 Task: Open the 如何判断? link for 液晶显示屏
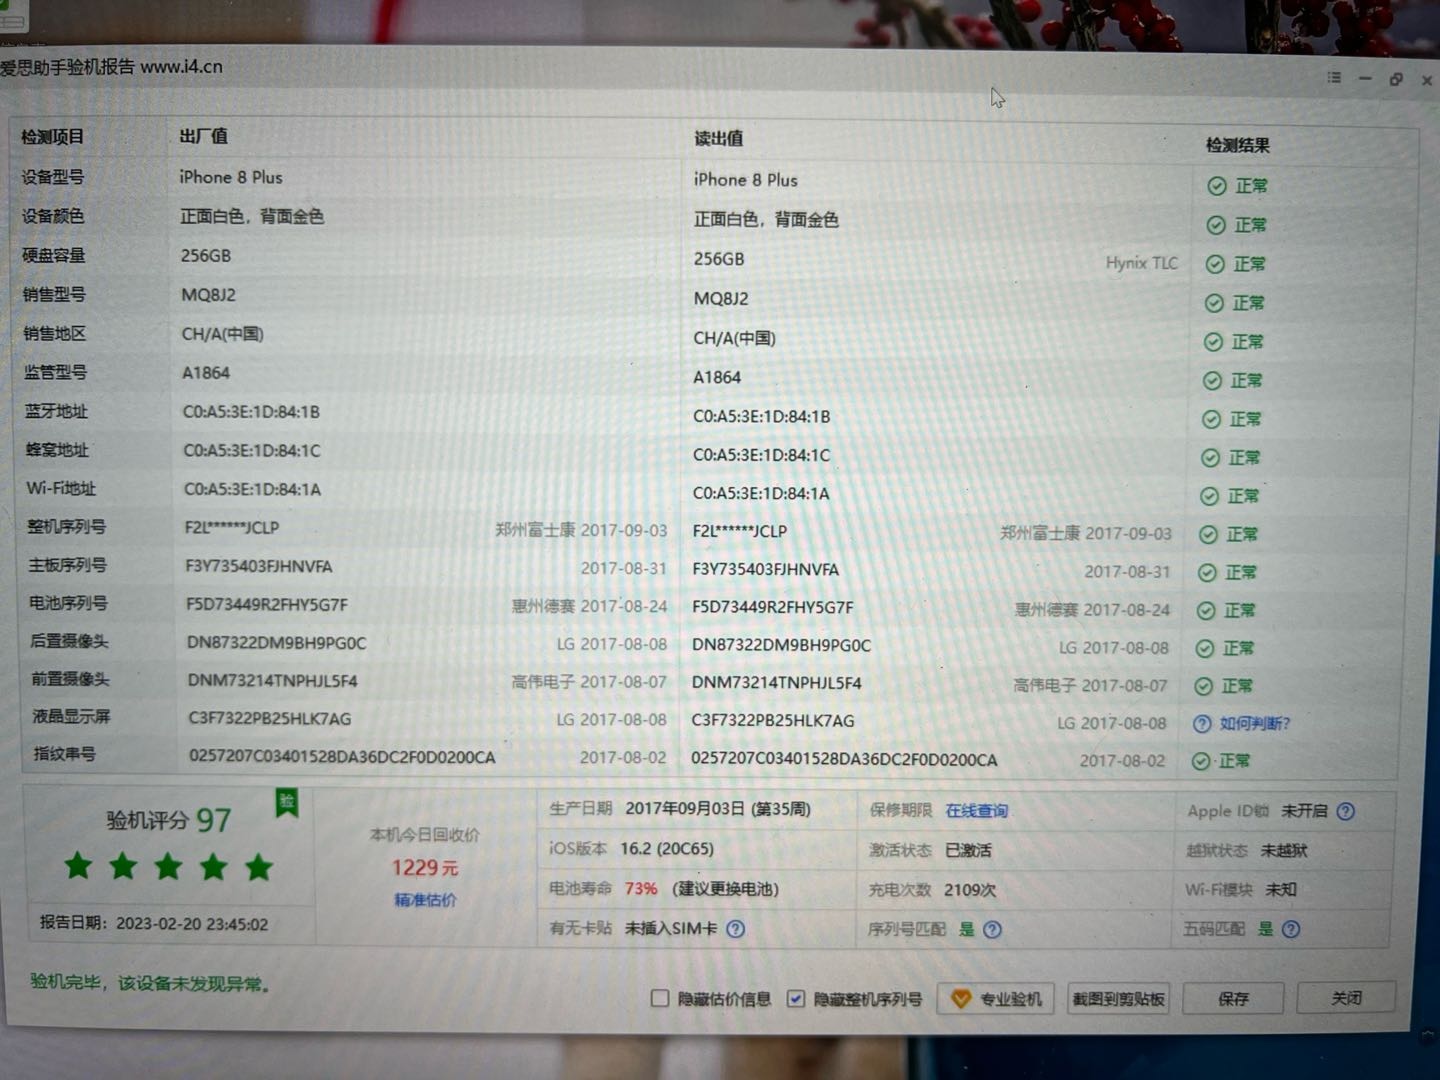[x=1255, y=723]
